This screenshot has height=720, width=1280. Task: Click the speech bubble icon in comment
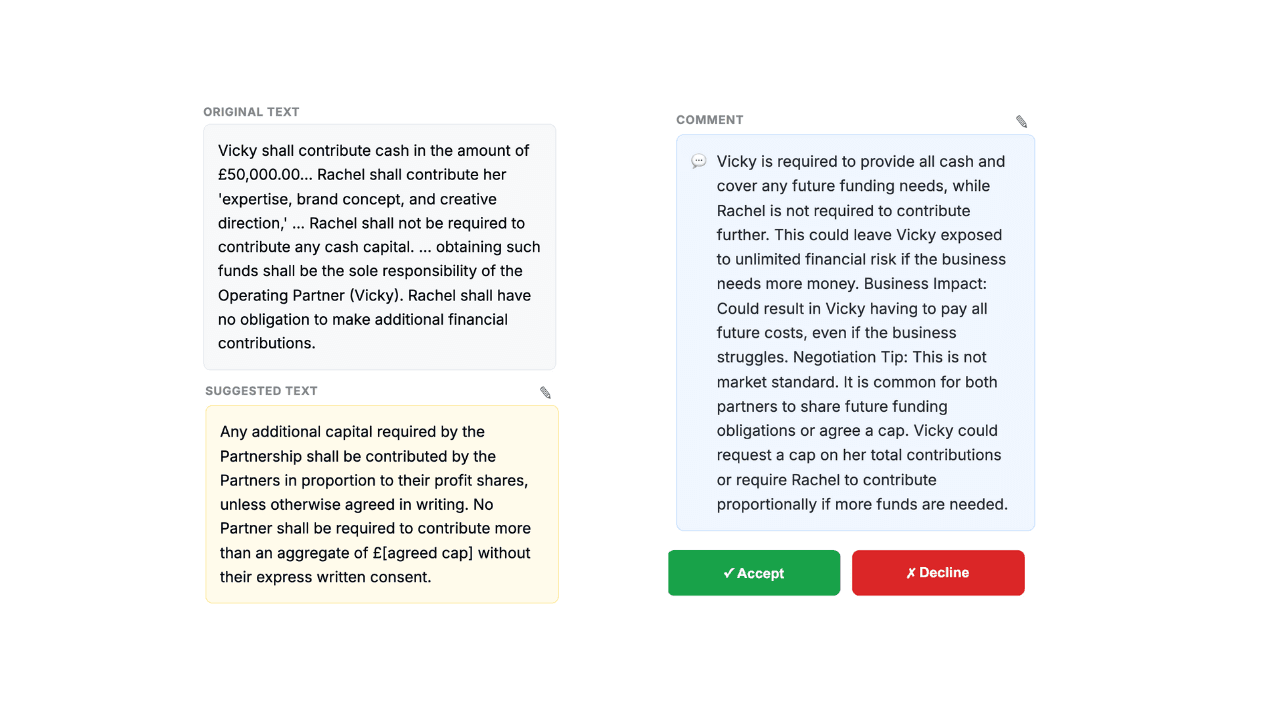point(699,161)
